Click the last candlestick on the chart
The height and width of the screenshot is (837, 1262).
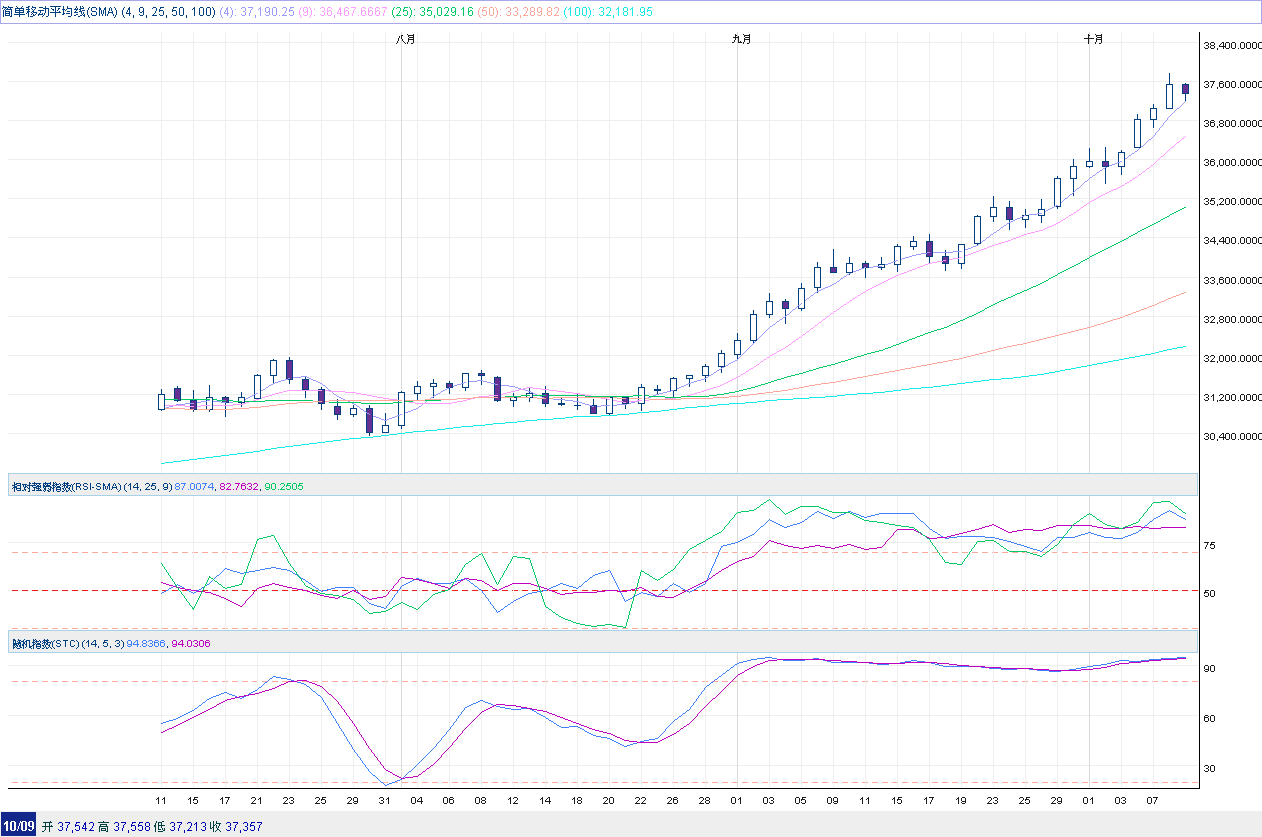click(1185, 89)
